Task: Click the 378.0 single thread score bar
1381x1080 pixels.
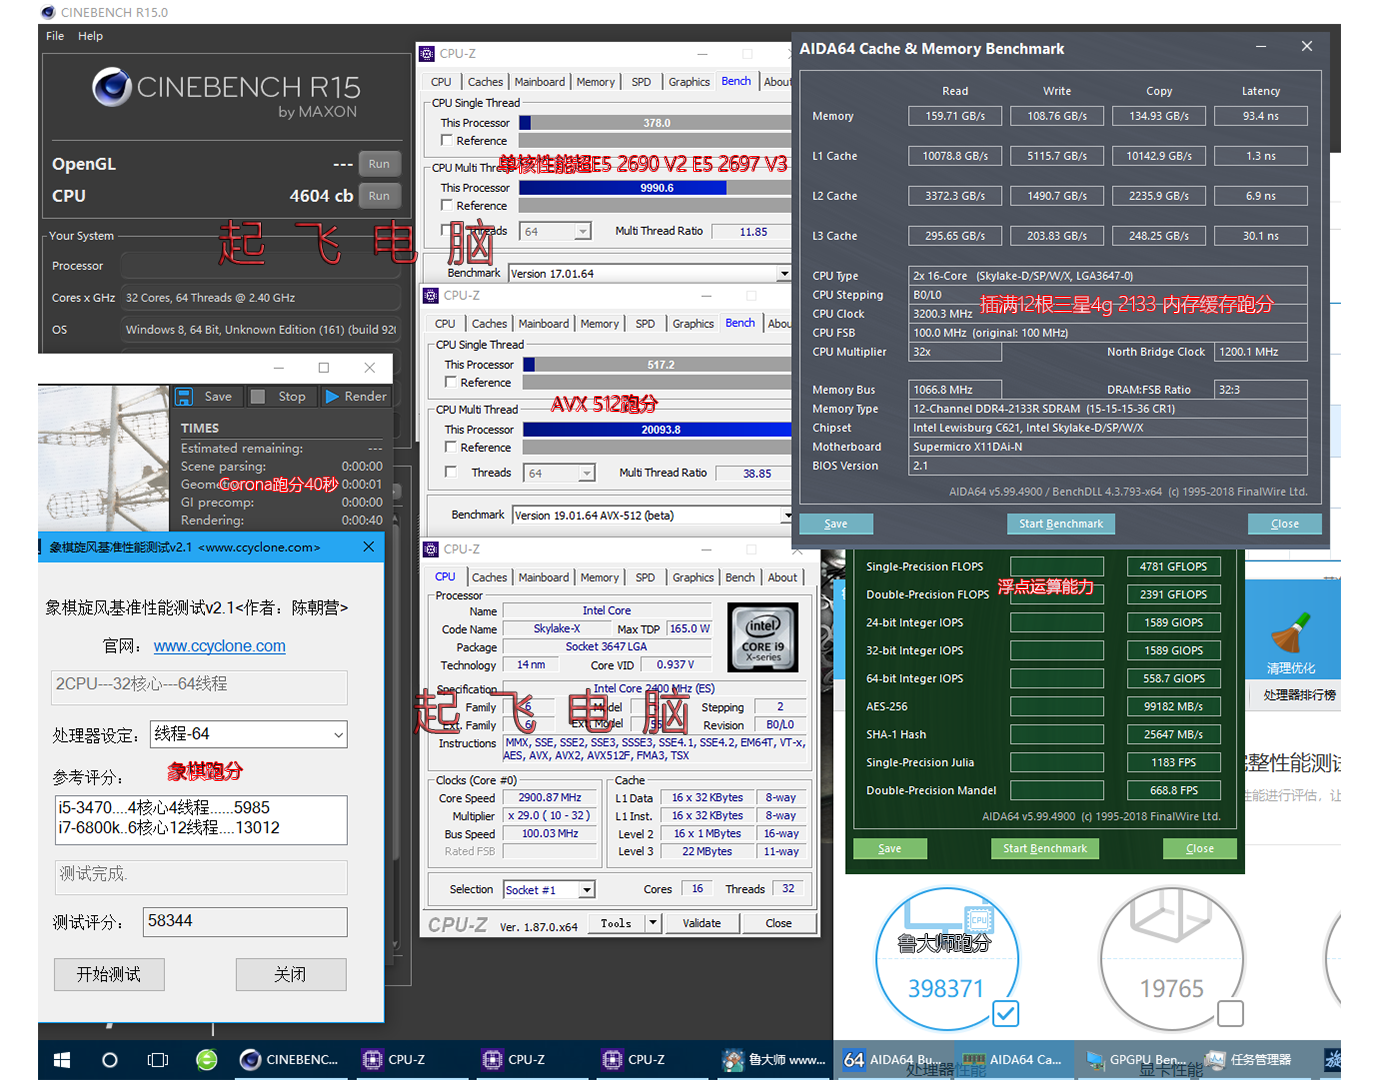Action: tap(656, 123)
